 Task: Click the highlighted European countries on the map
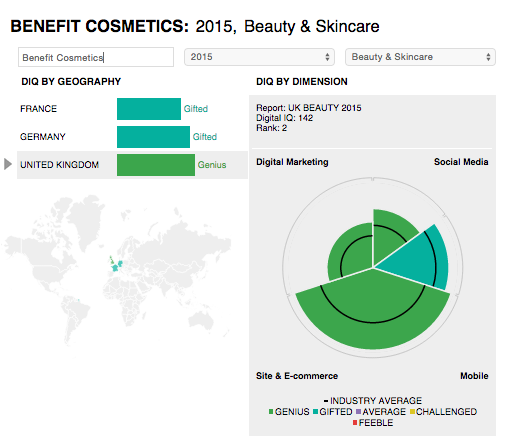116,264
